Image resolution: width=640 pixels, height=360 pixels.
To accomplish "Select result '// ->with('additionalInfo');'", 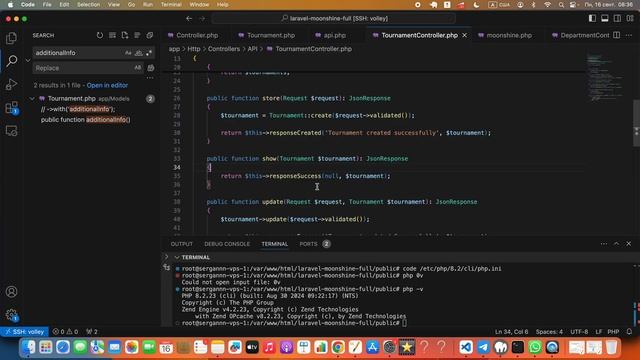I will 78,109.
